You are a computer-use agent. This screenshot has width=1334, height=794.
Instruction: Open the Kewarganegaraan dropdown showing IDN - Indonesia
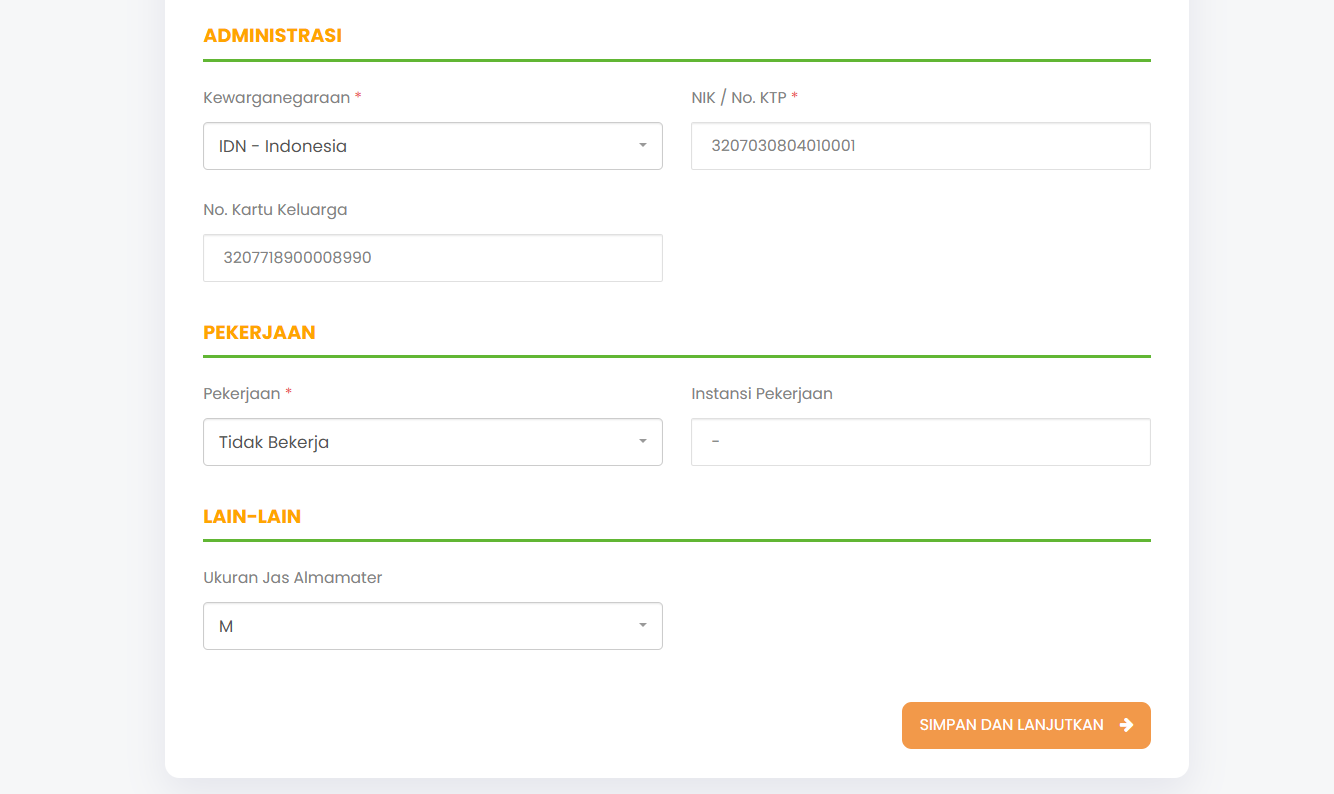pos(420,146)
